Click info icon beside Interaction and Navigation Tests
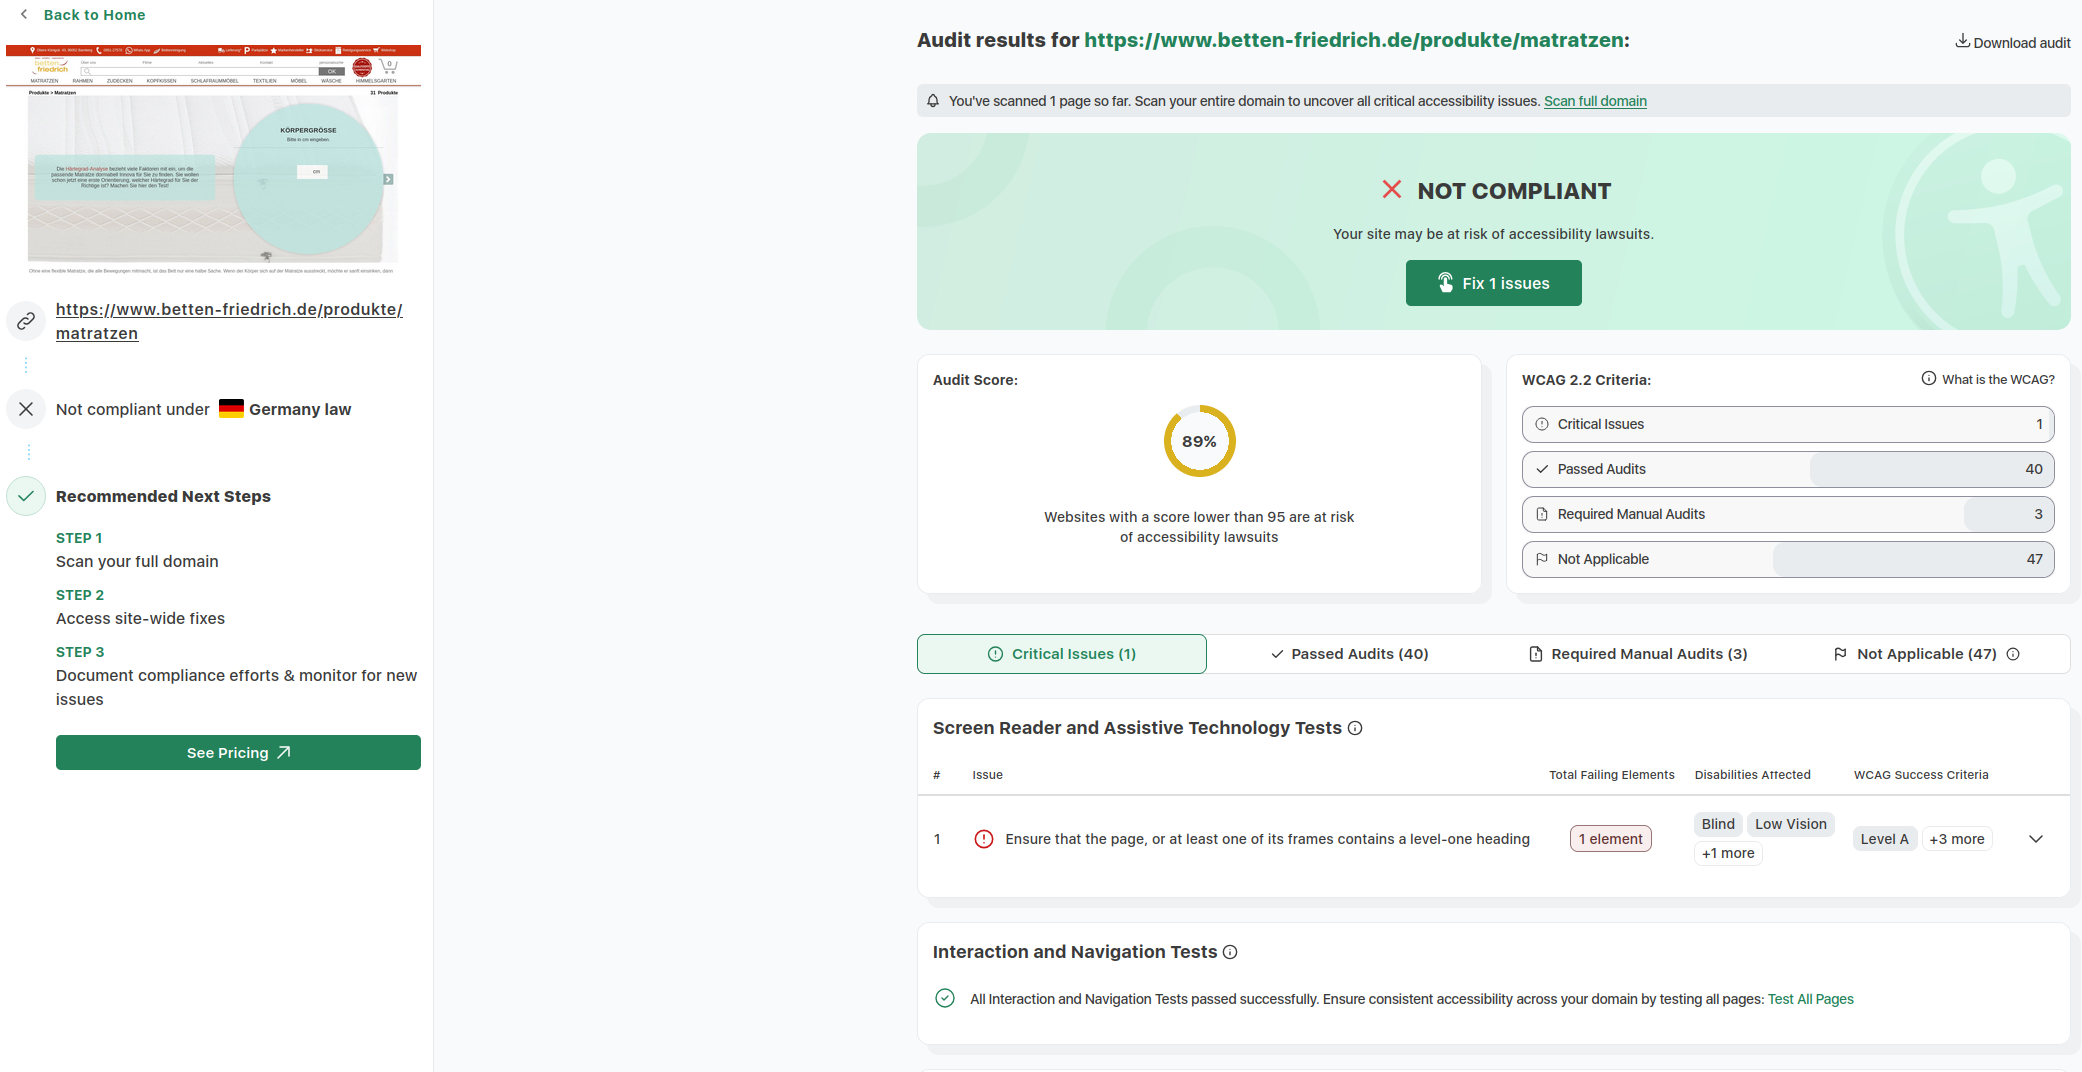2082x1072 pixels. [x=1230, y=952]
